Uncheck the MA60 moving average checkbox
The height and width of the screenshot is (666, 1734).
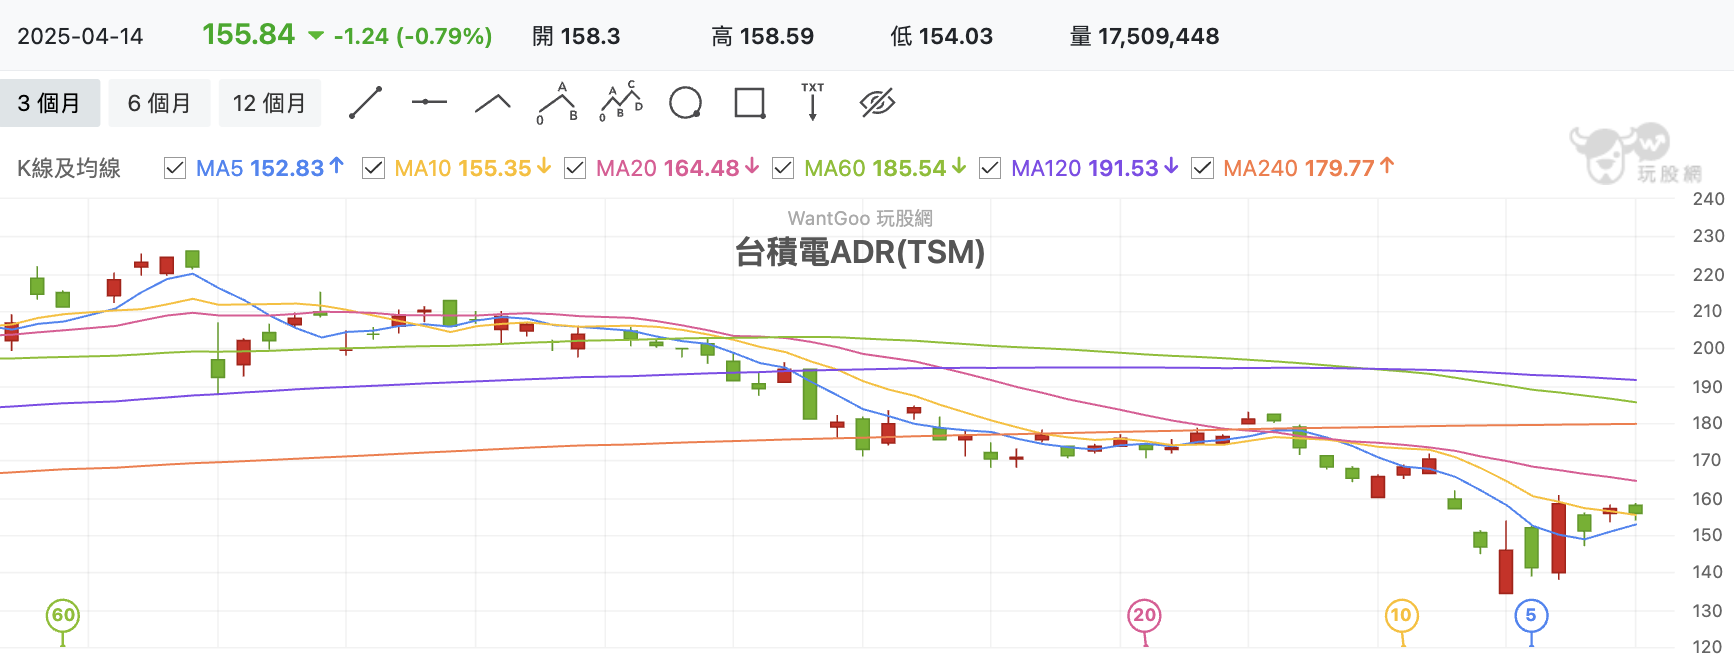coord(783,168)
